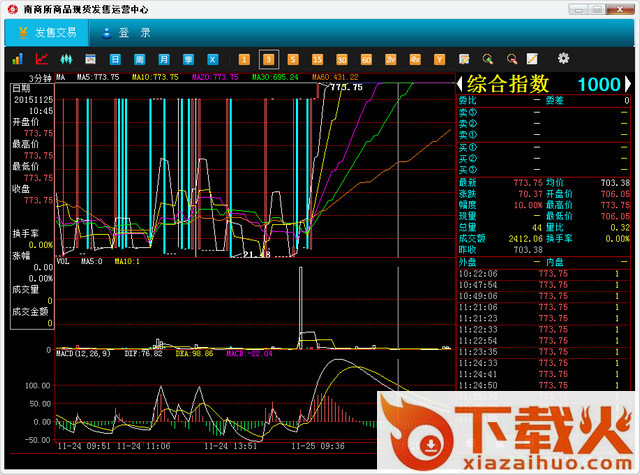Close the trading window
The image size is (640, 475).
[620, 9]
